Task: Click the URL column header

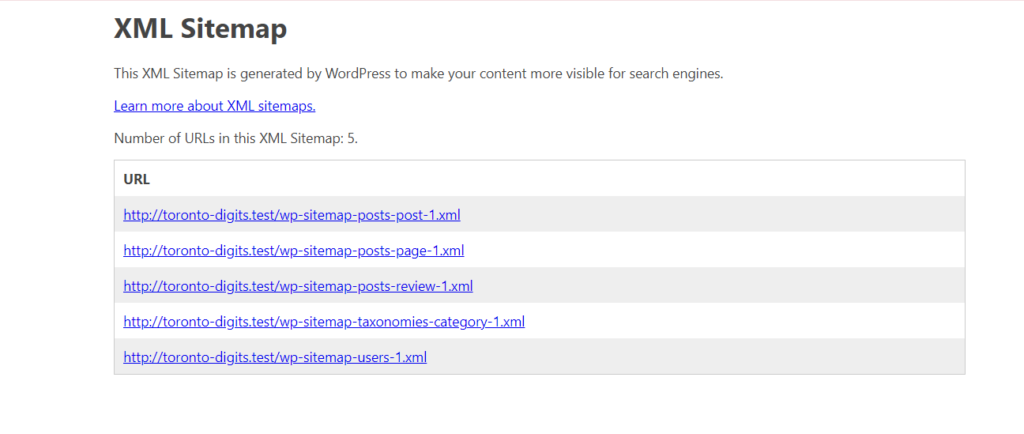Action: click(x=136, y=179)
